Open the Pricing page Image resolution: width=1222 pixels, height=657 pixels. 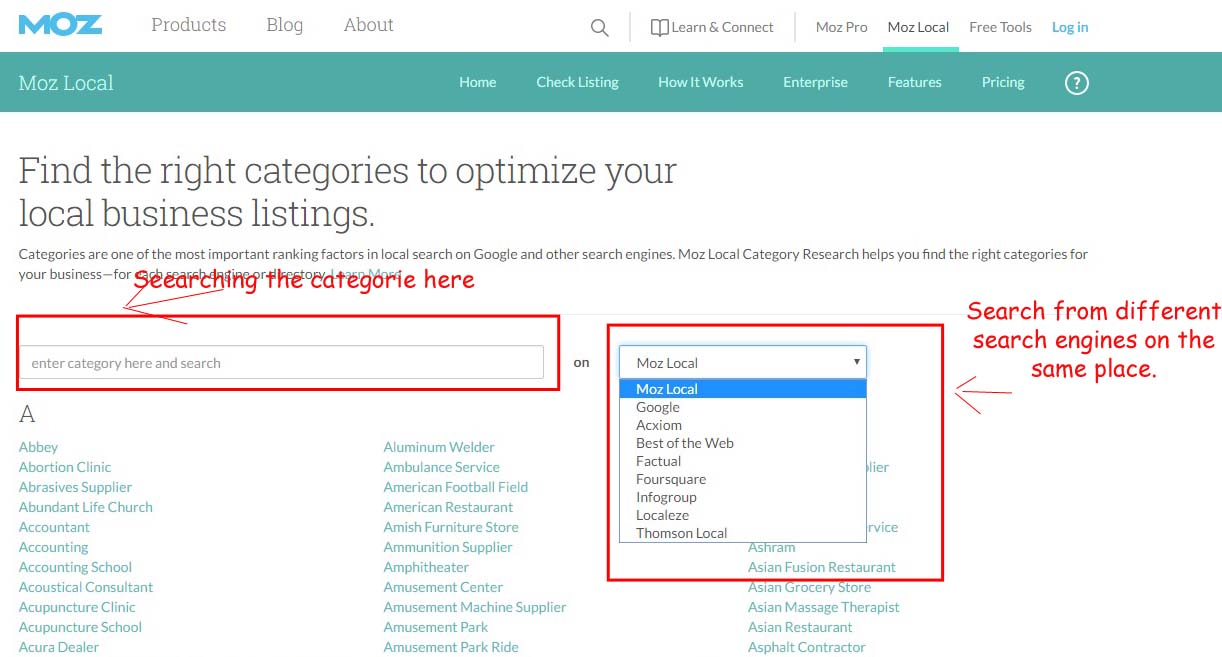tap(1003, 82)
